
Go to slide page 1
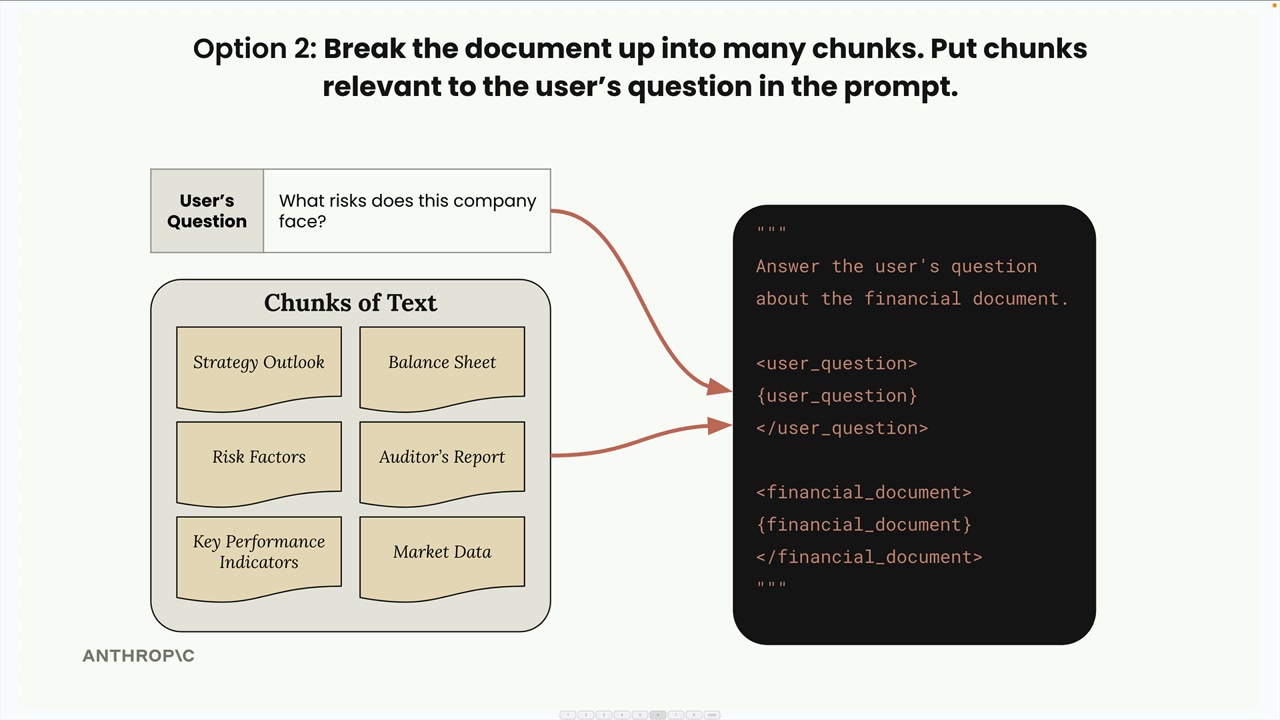[568, 715]
